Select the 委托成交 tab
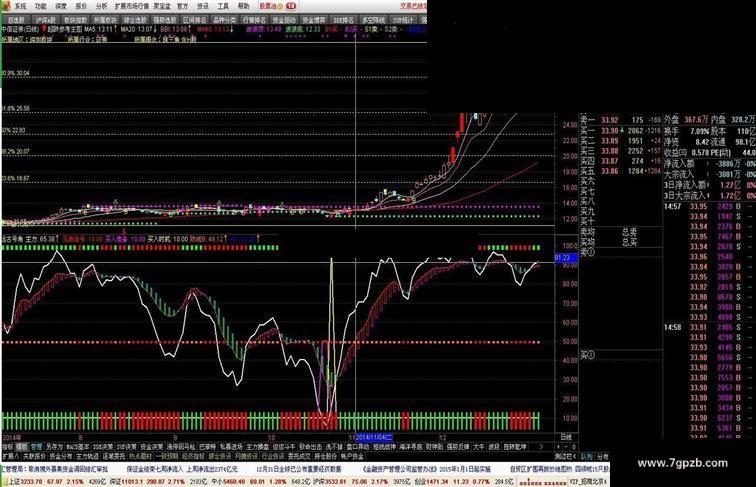The height and width of the screenshot is (487, 756). coord(299,456)
